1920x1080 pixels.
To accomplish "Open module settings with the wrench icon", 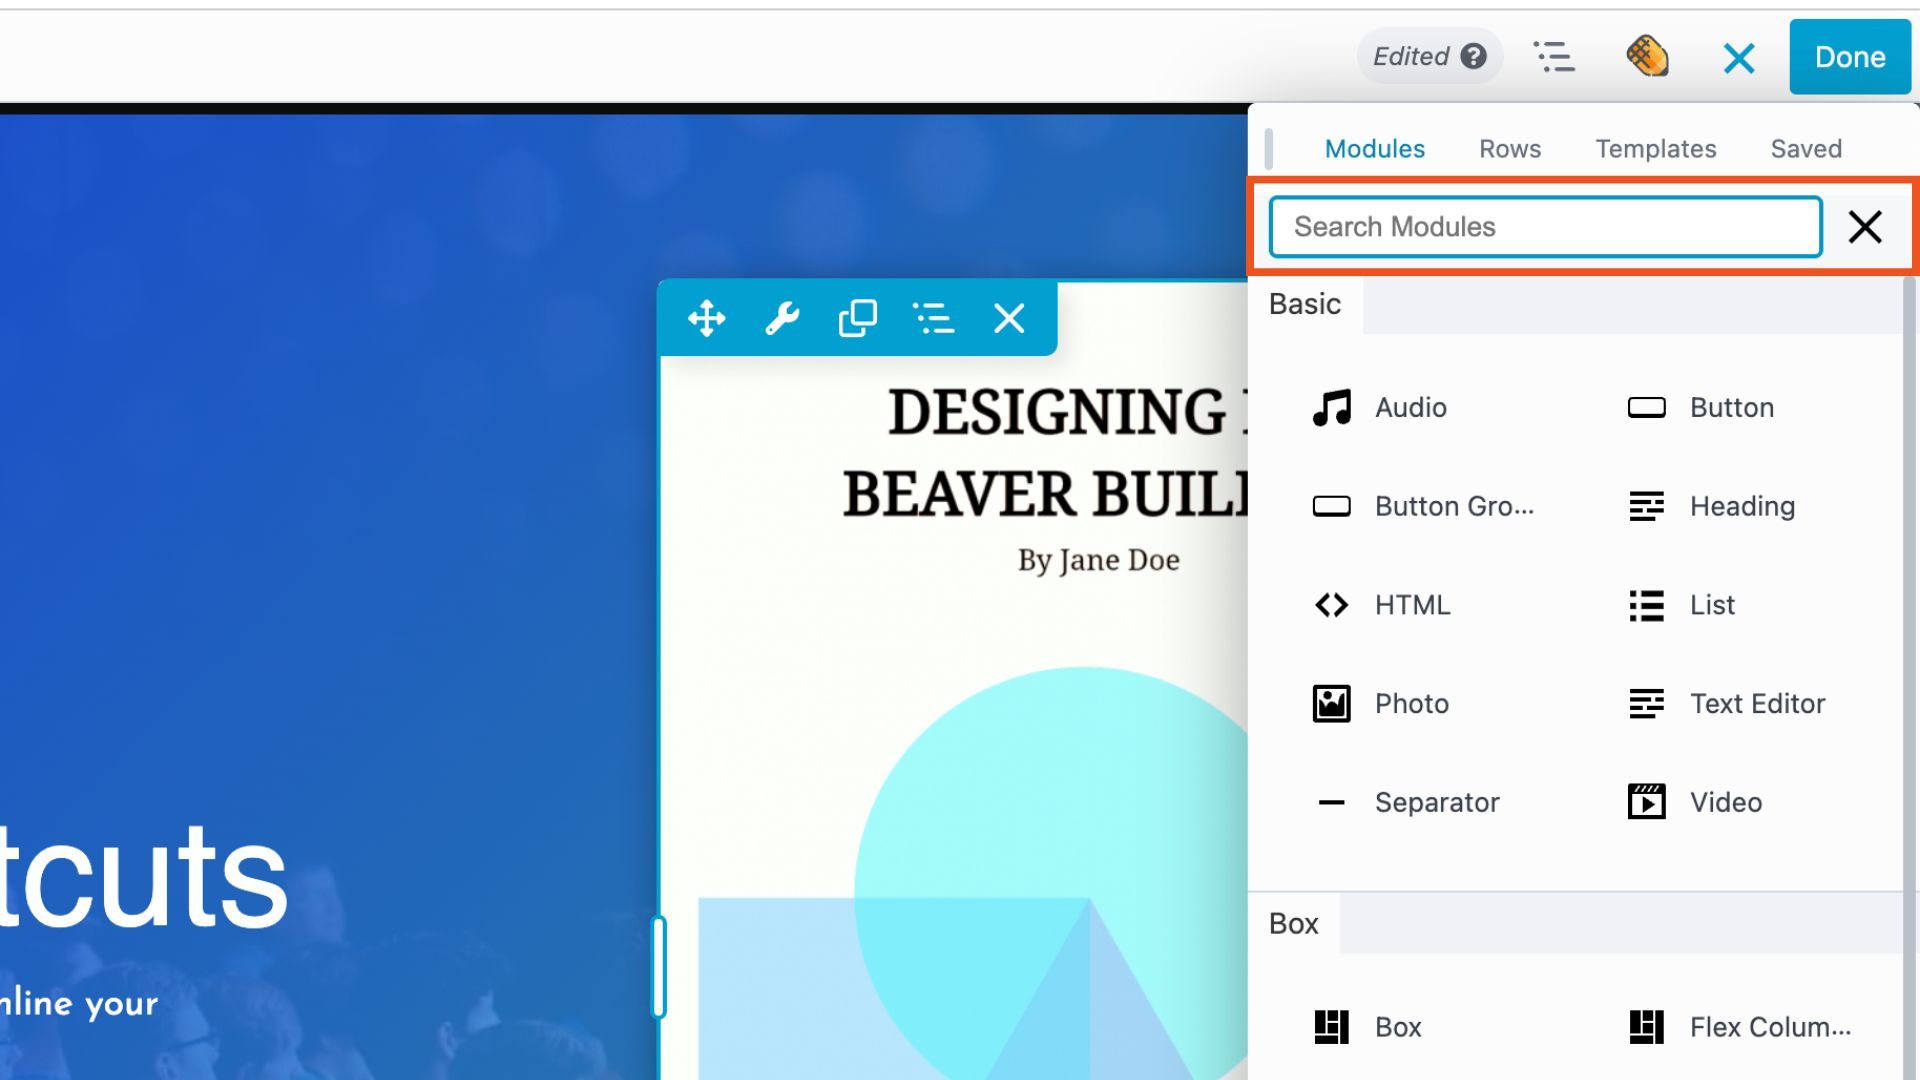I will click(782, 319).
